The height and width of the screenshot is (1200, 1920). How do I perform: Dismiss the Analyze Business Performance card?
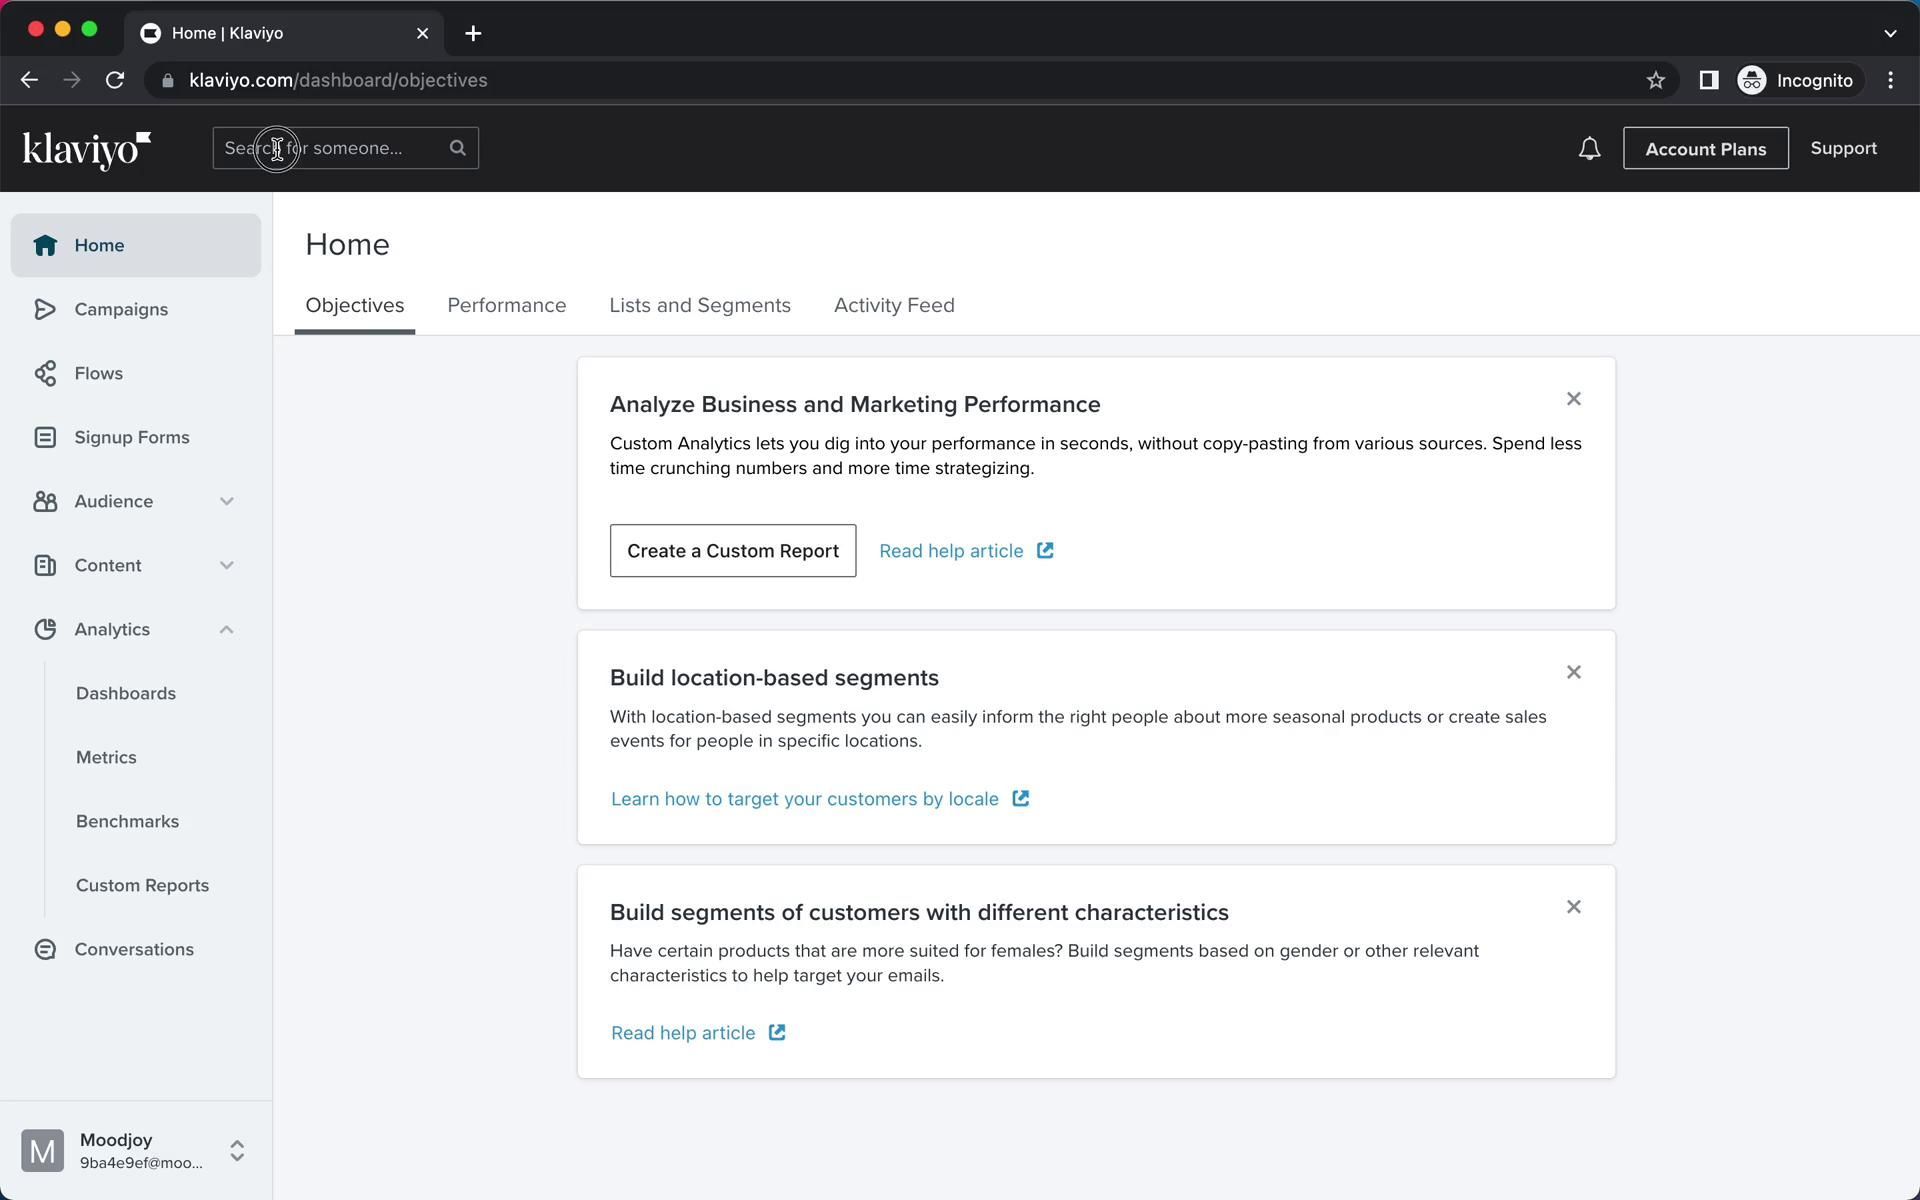[x=1573, y=399]
